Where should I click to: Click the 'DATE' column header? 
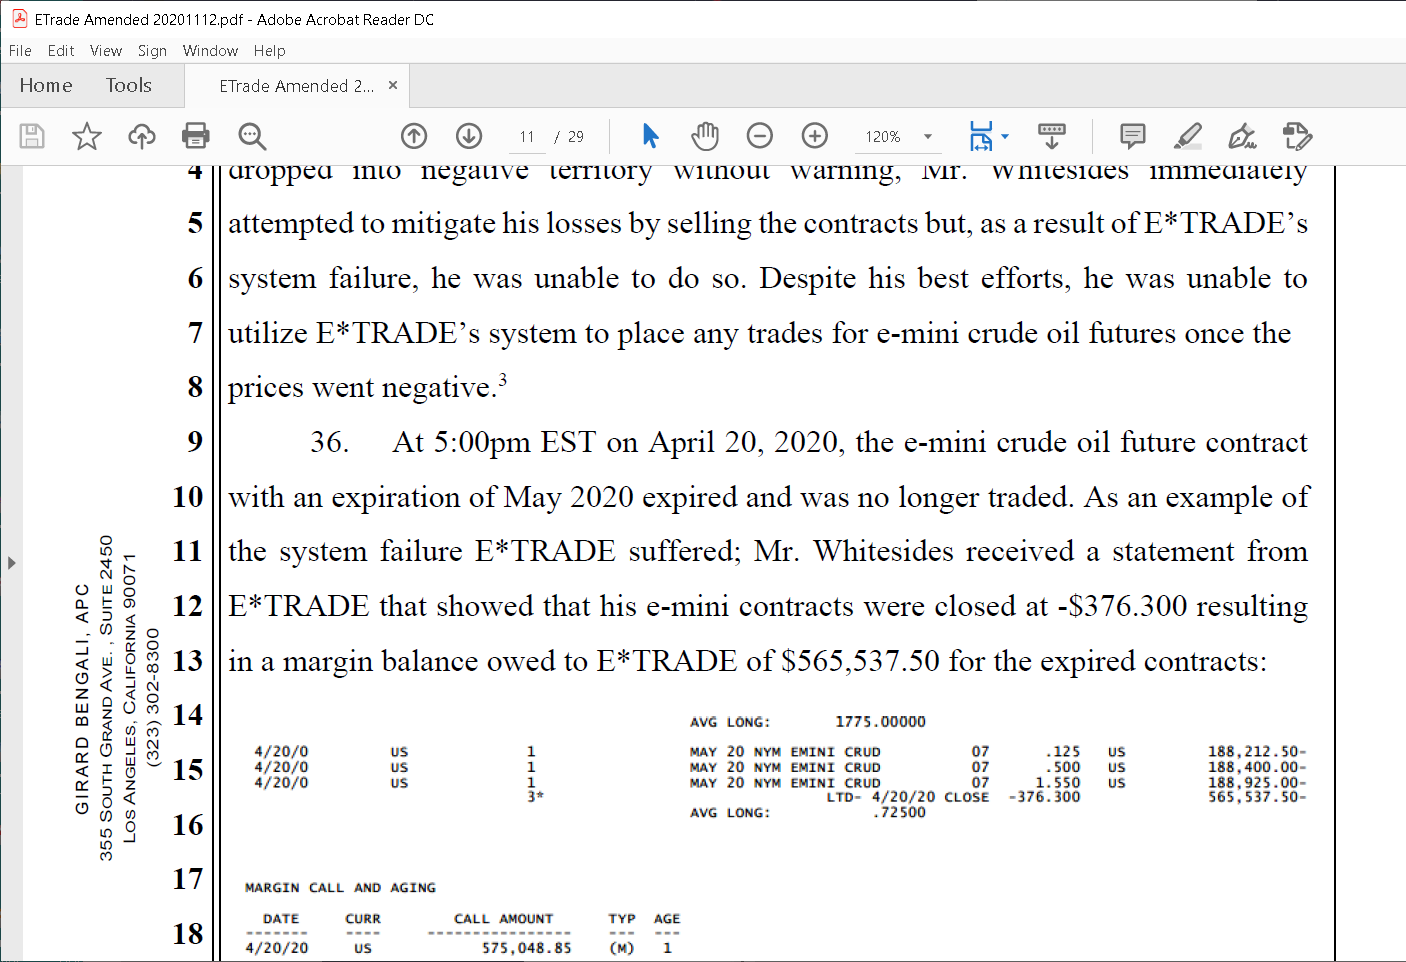click(281, 919)
